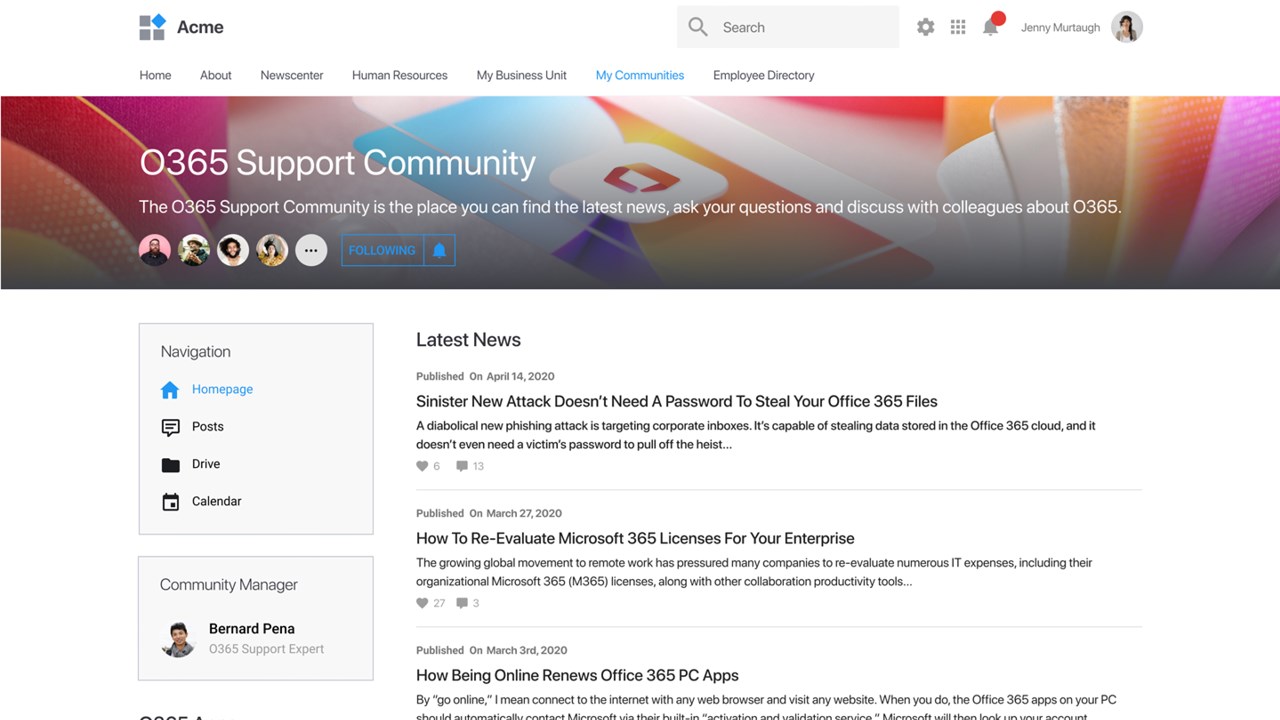The image size is (1280, 720).
Task: Click Jenny Murtaugh user name
Action: pos(1060,28)
